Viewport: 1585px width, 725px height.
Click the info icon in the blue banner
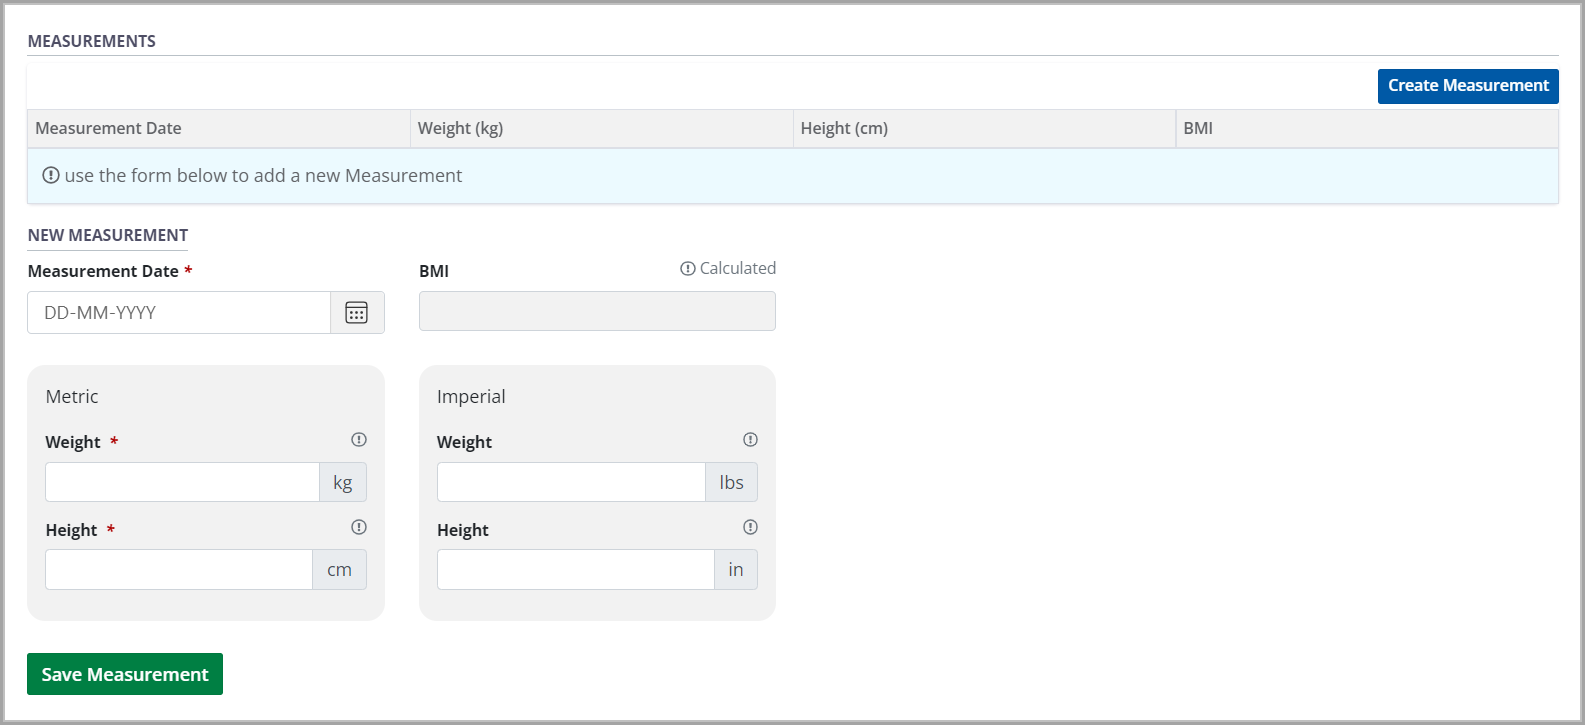tap(50, 176)
